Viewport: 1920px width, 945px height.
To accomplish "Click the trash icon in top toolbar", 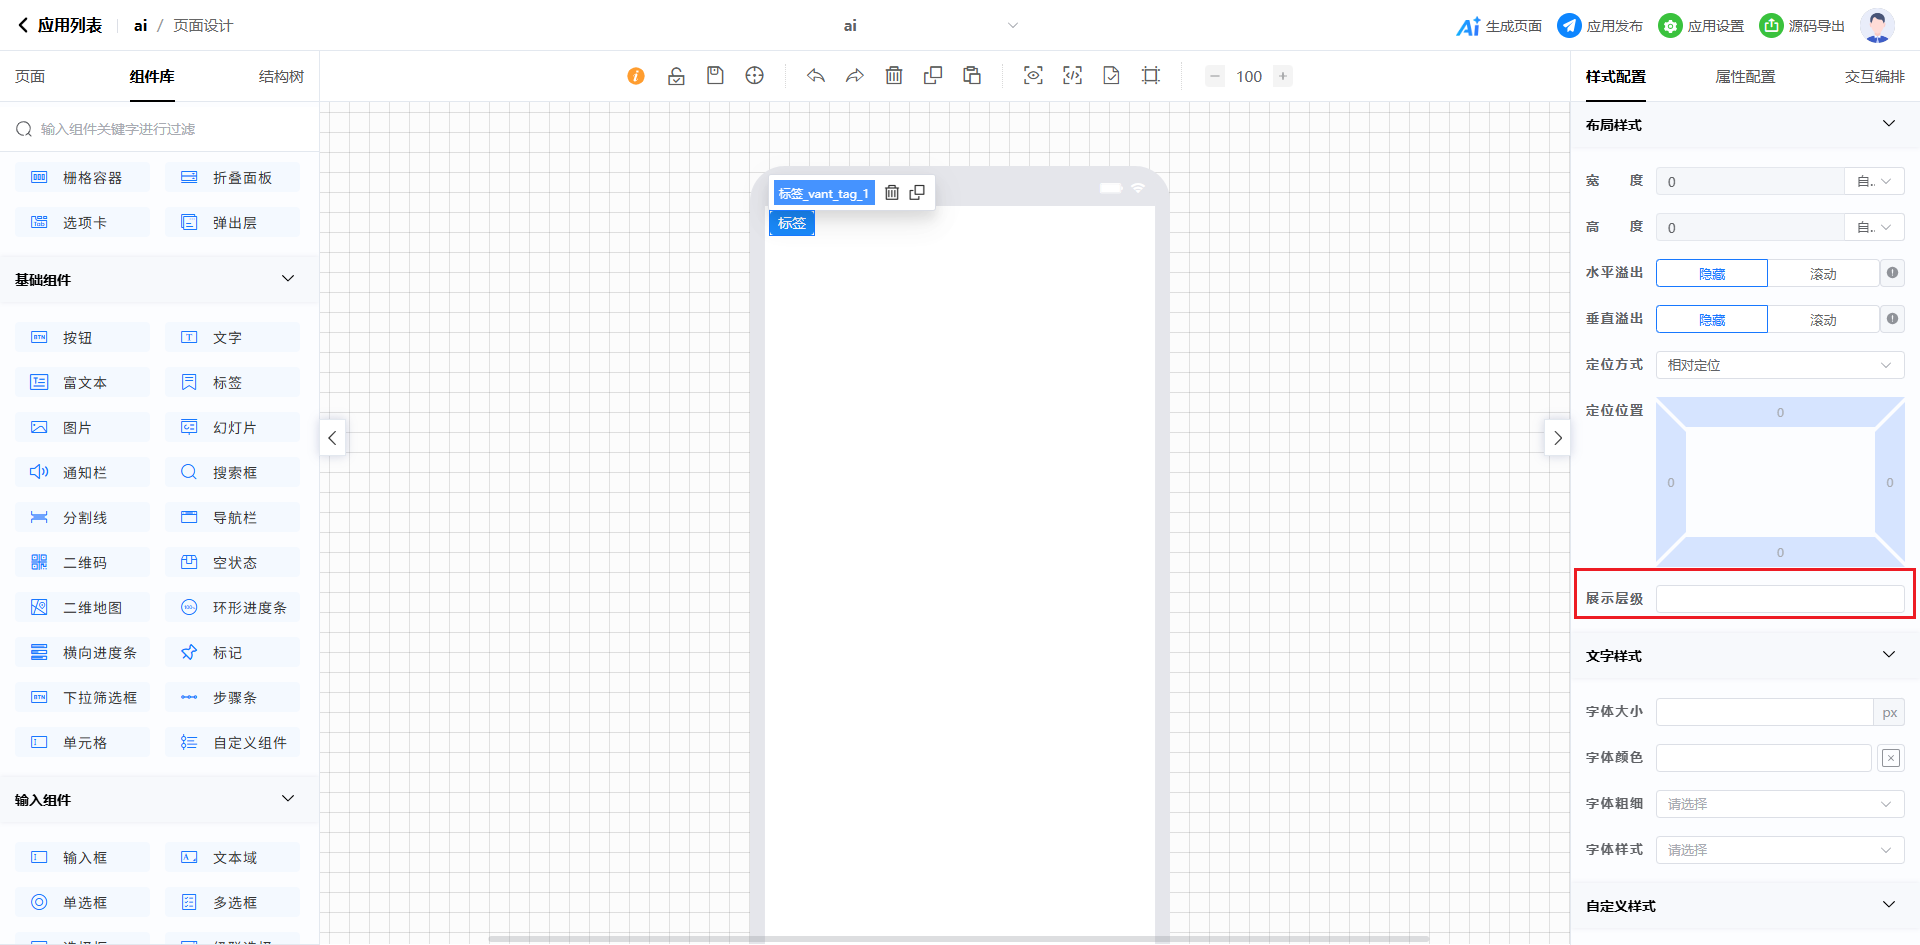I will [x=894, y=76].
